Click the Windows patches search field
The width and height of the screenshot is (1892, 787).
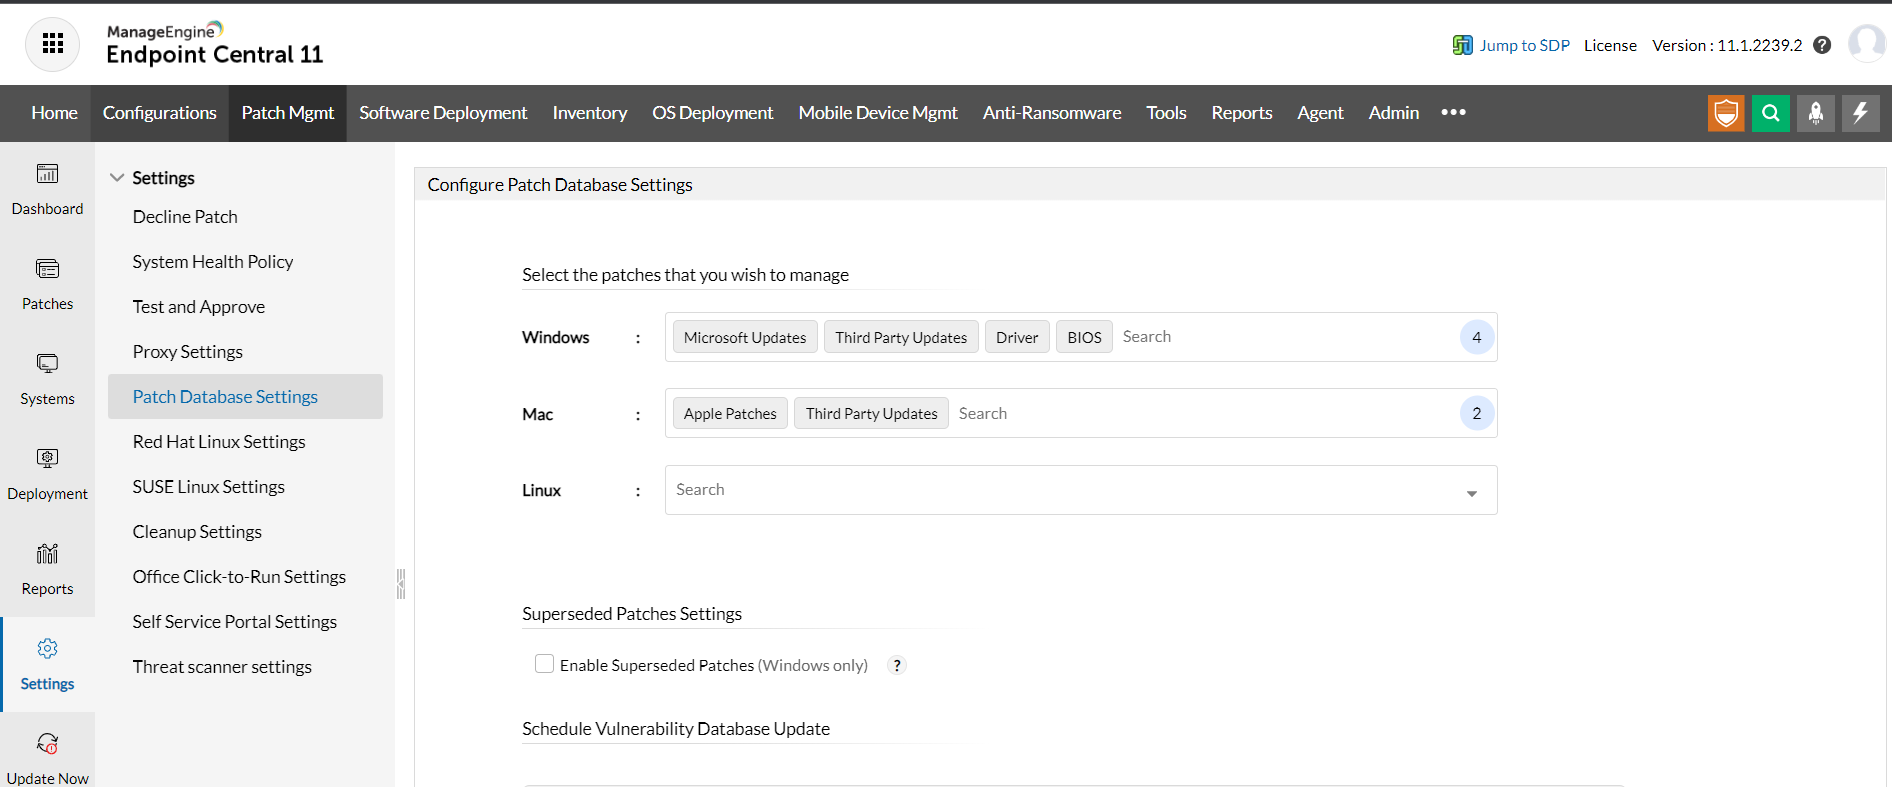pyautogui.click(x=1280, y=337)
